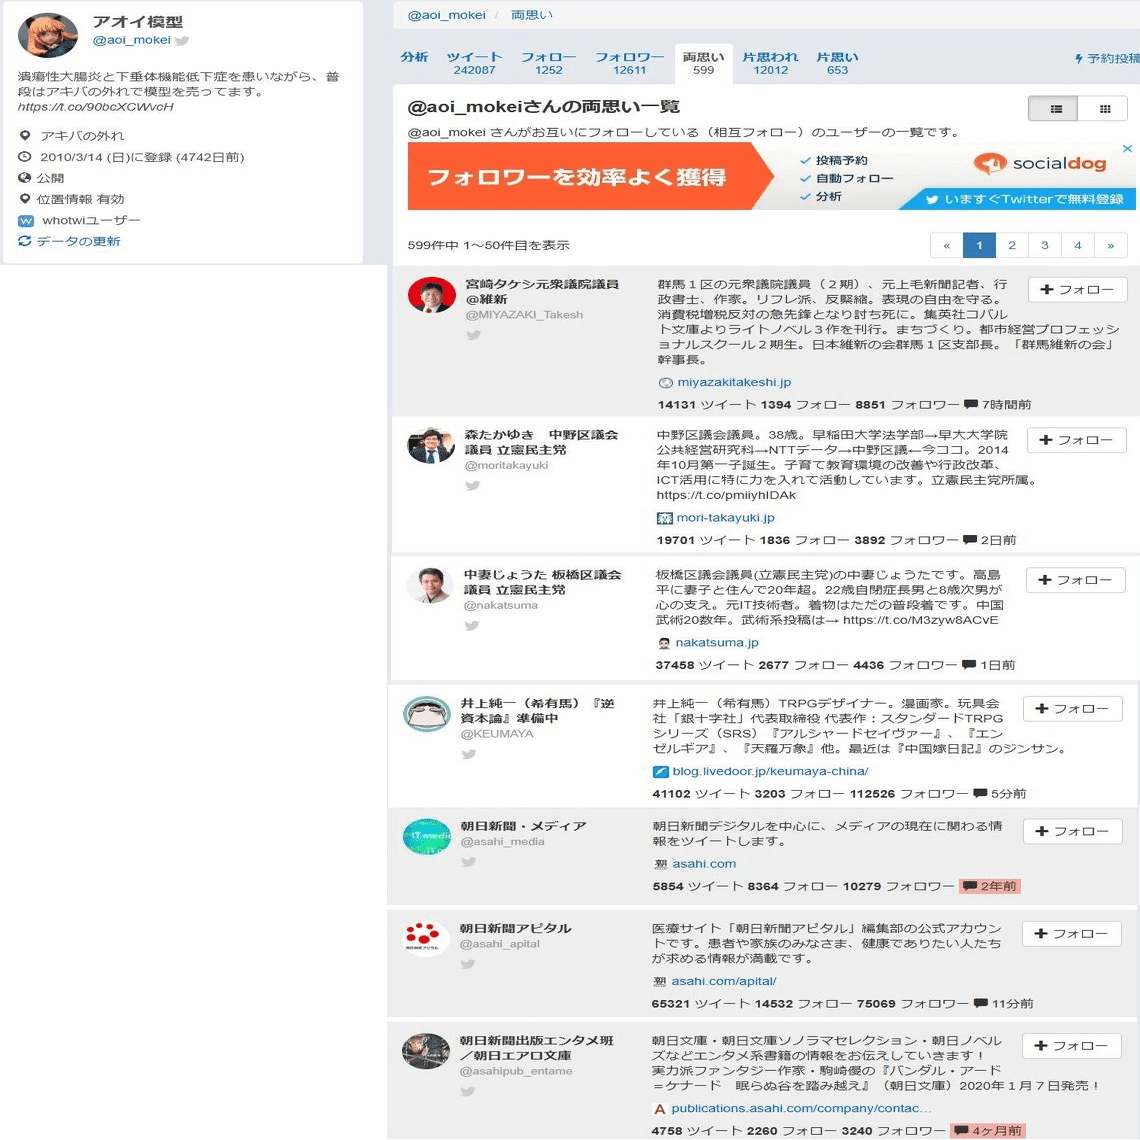
Task: Go to pagination page 2
Action: pos(1011,246)
